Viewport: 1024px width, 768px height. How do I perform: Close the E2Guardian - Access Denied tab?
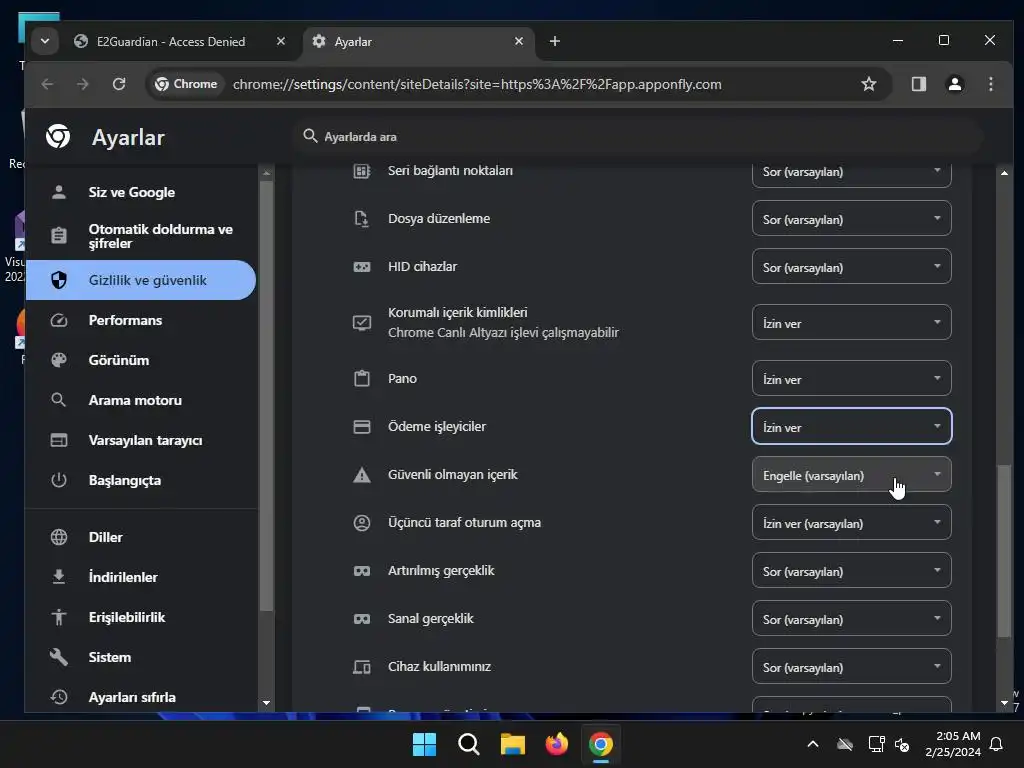point(281,41)
